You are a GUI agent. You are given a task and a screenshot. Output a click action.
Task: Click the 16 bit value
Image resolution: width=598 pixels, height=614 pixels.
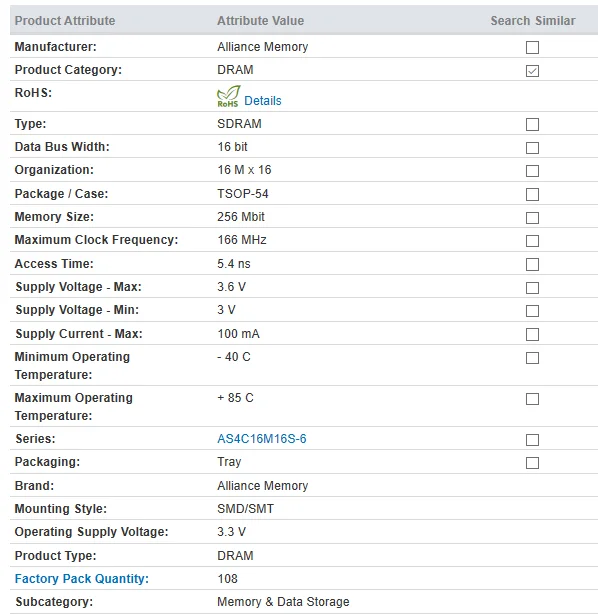[x=232, y=146]
